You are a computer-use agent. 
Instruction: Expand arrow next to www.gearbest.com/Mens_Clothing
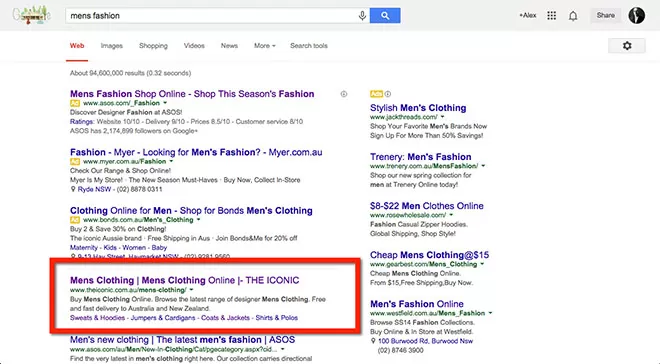pyautogui.click(x=482, y=264)
